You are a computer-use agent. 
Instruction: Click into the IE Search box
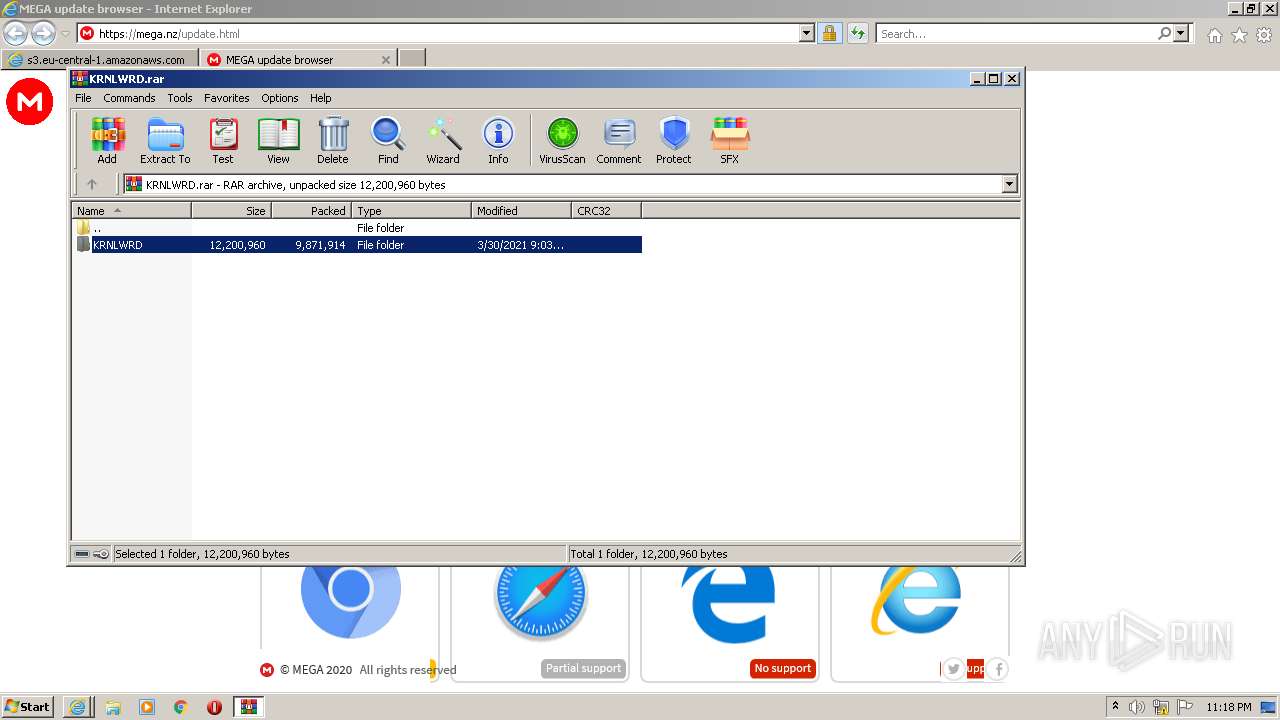click(1016, 33)
